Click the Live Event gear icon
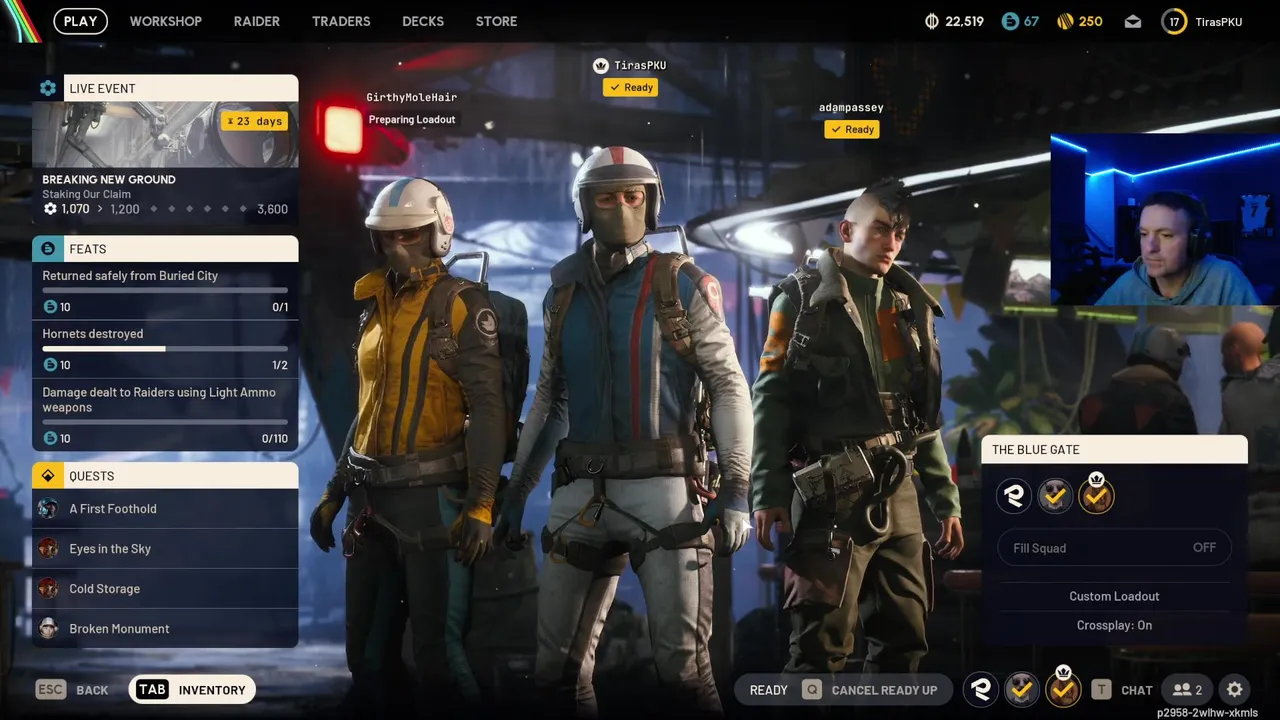The image size is (1280, 720). coord(48,88)
